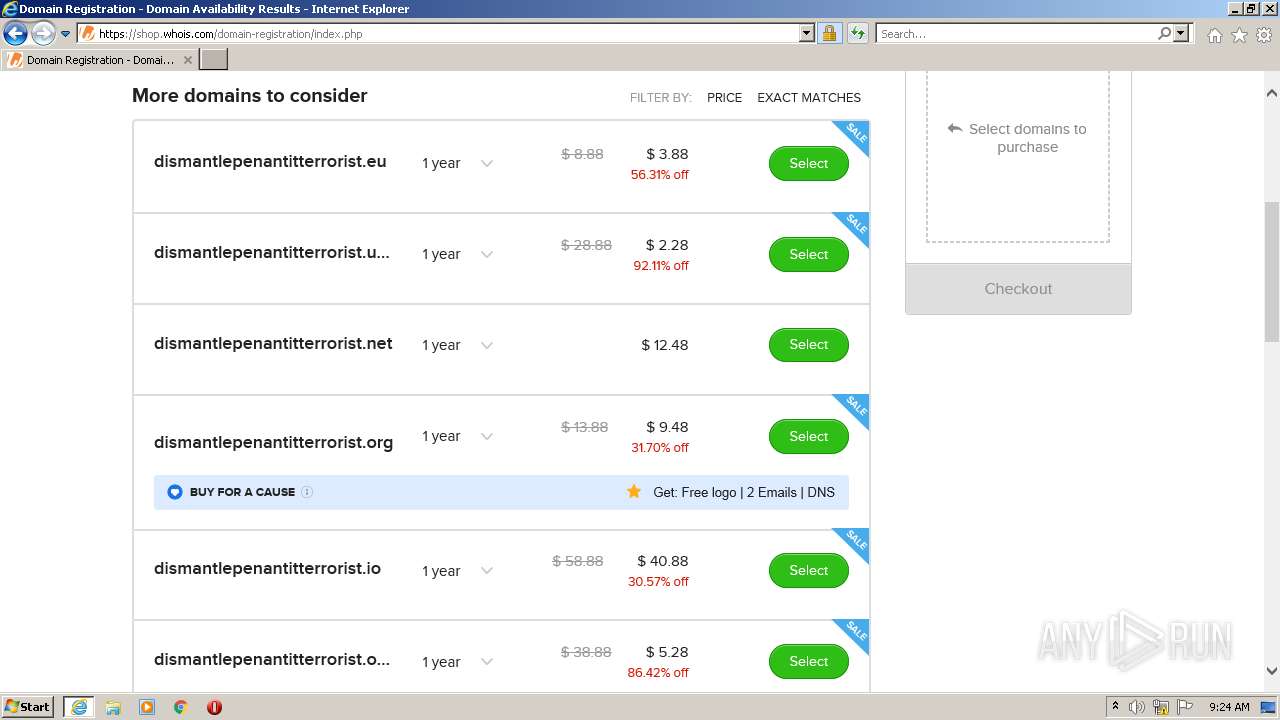Click the $ 12.48 price

coord(665,345)
